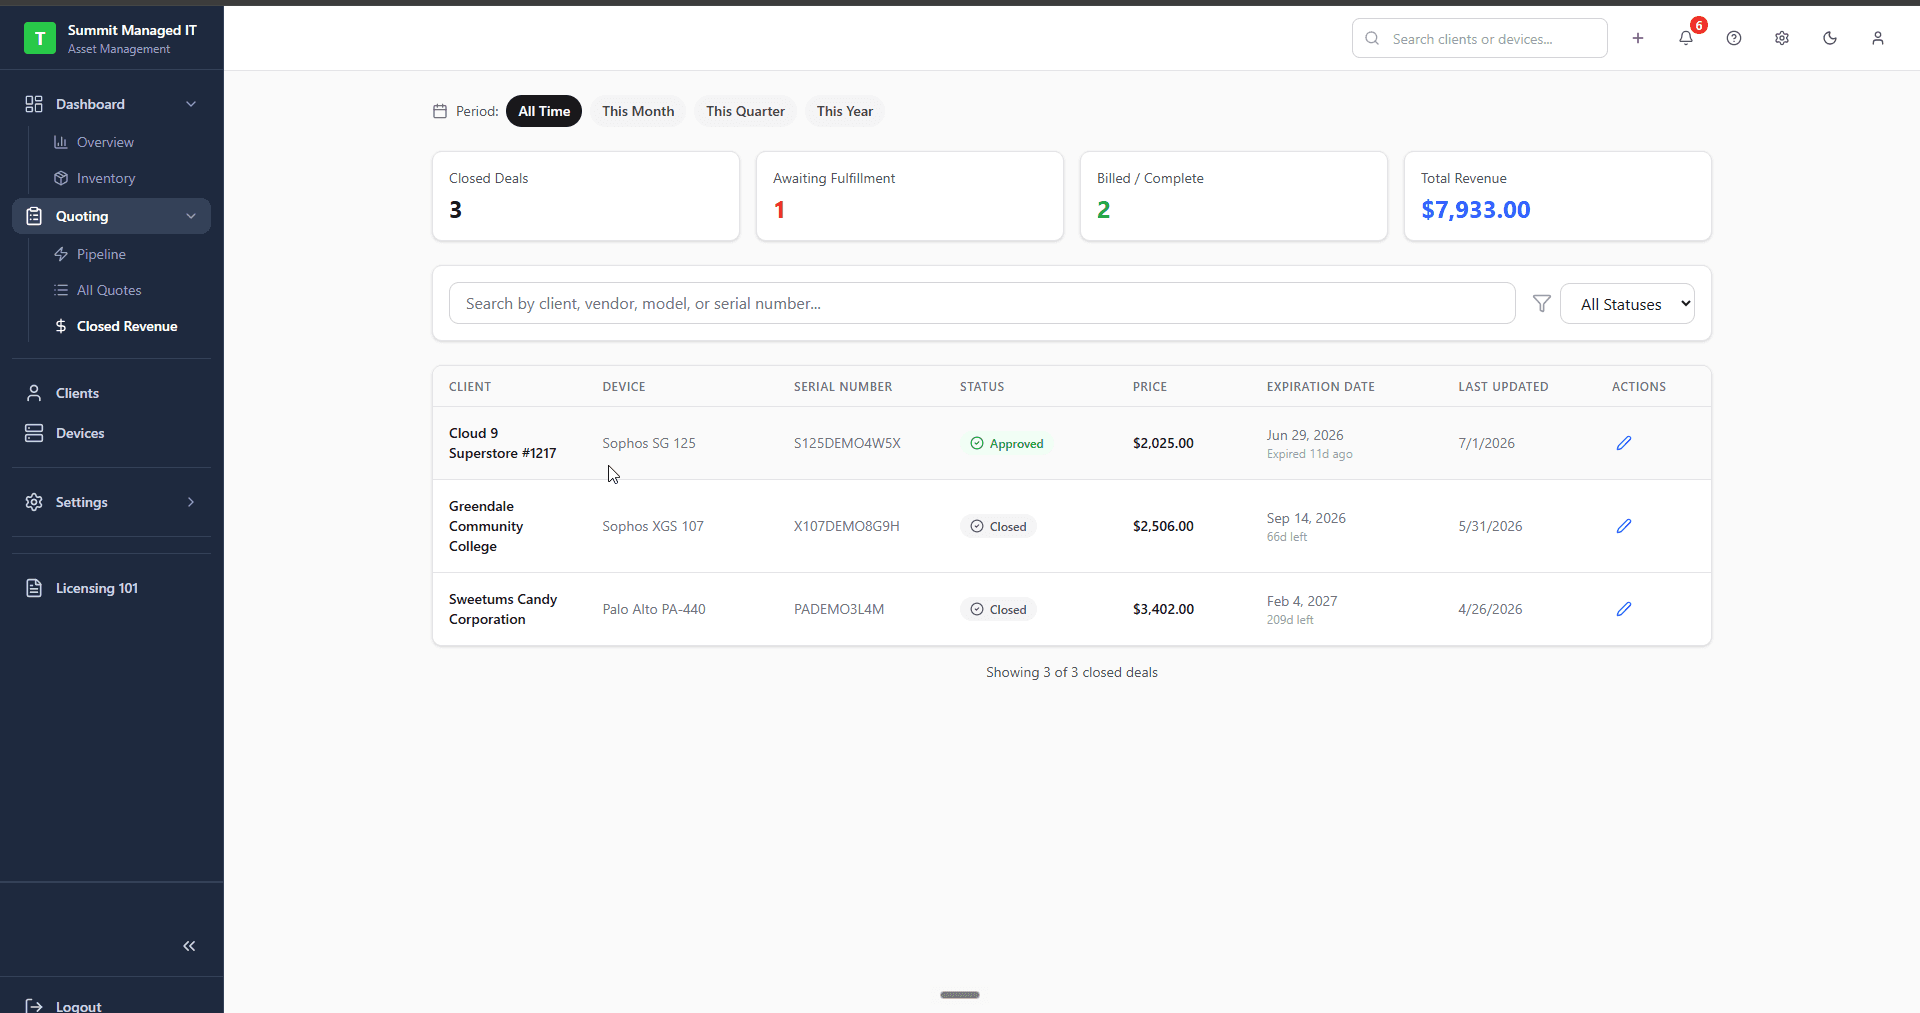Click serial number X107DEMO8G9H
1920x1013 pixels.
point(847,526)
